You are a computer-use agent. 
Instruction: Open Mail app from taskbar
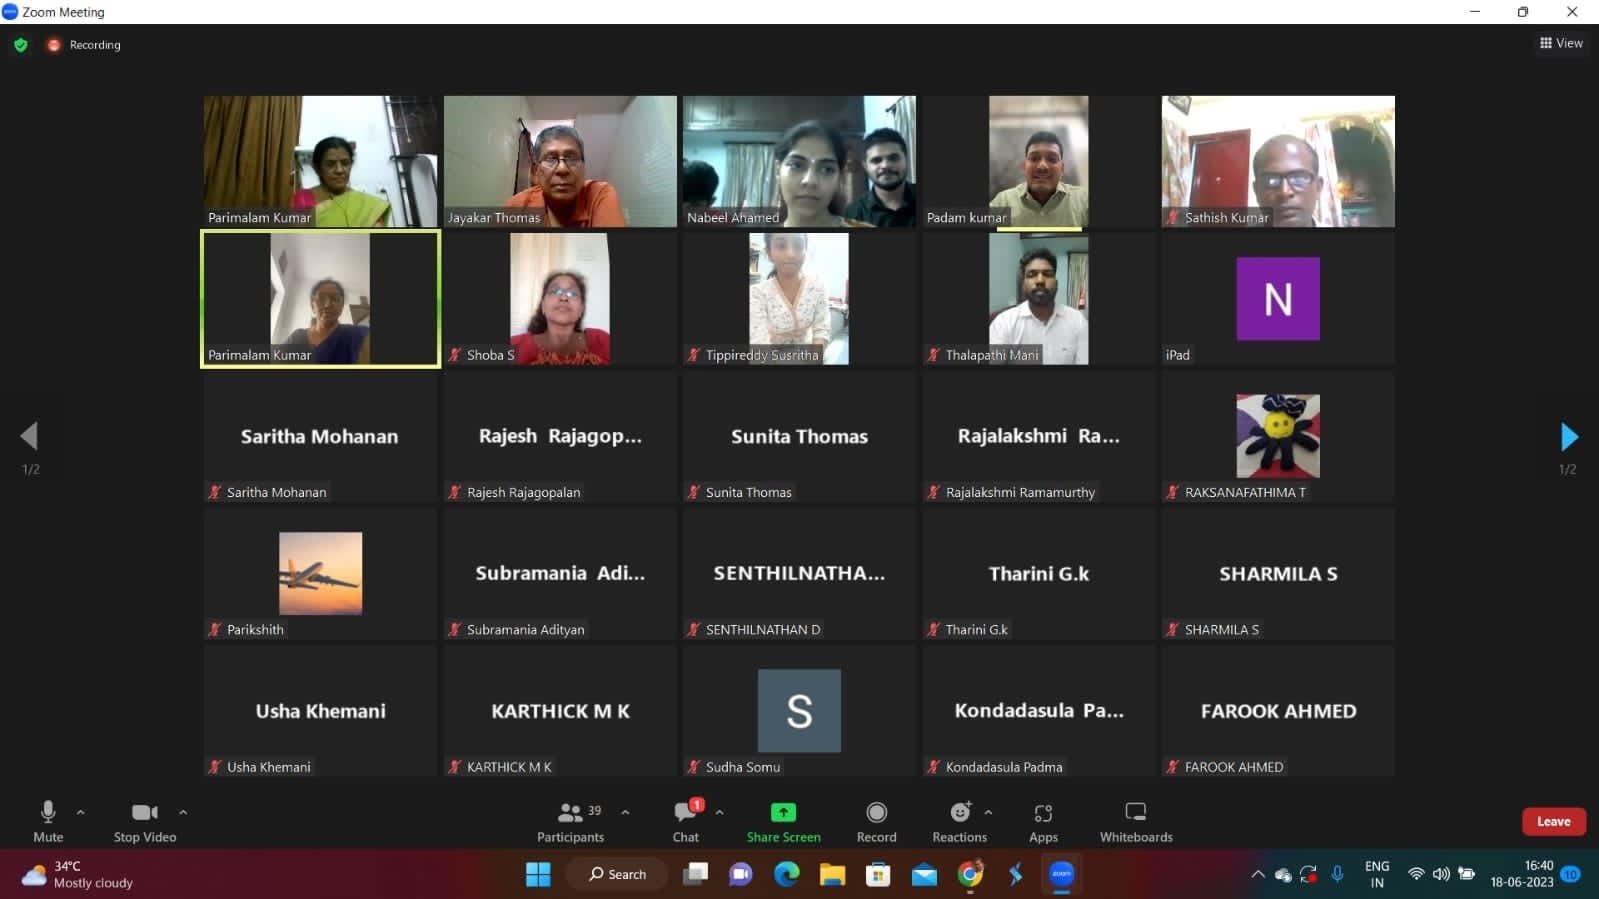924,874
